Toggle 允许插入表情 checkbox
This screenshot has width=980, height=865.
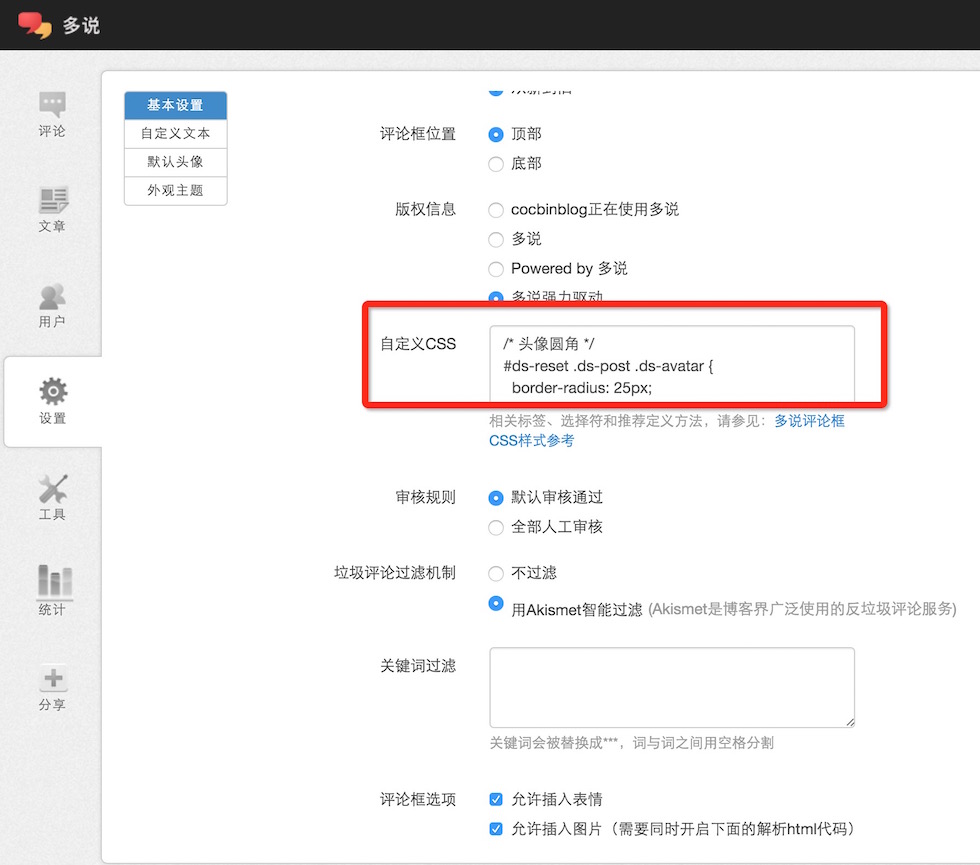point(496,799)
